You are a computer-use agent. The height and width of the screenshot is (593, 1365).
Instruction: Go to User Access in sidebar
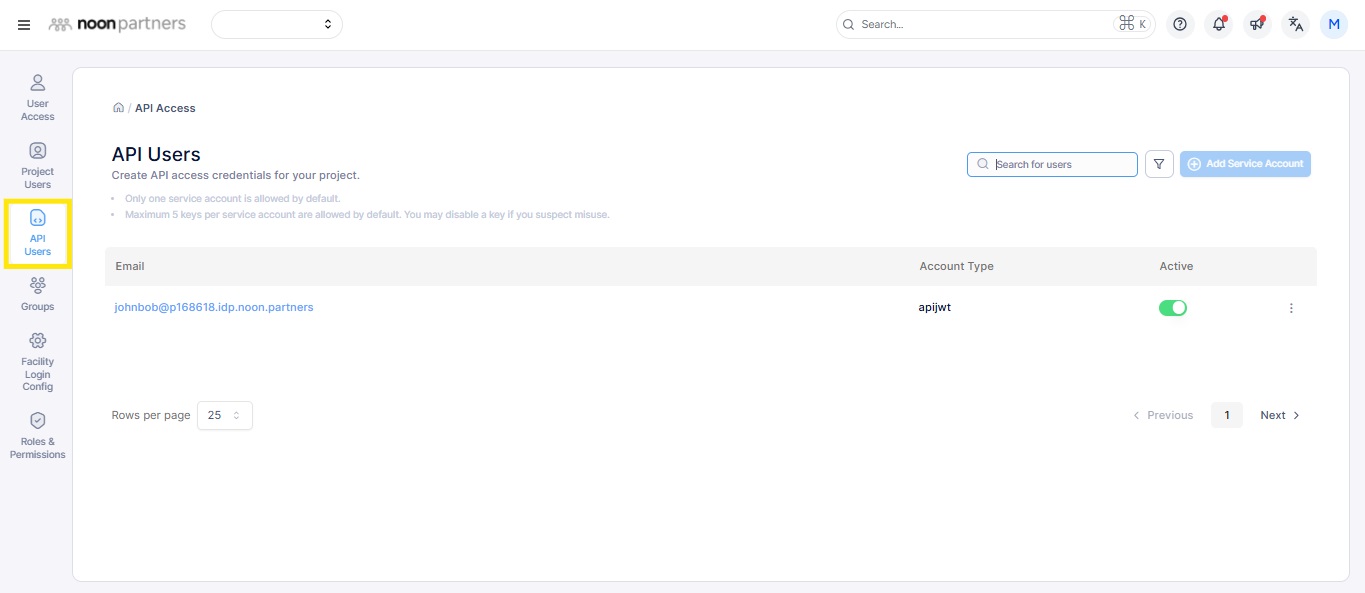click(37, 96)
